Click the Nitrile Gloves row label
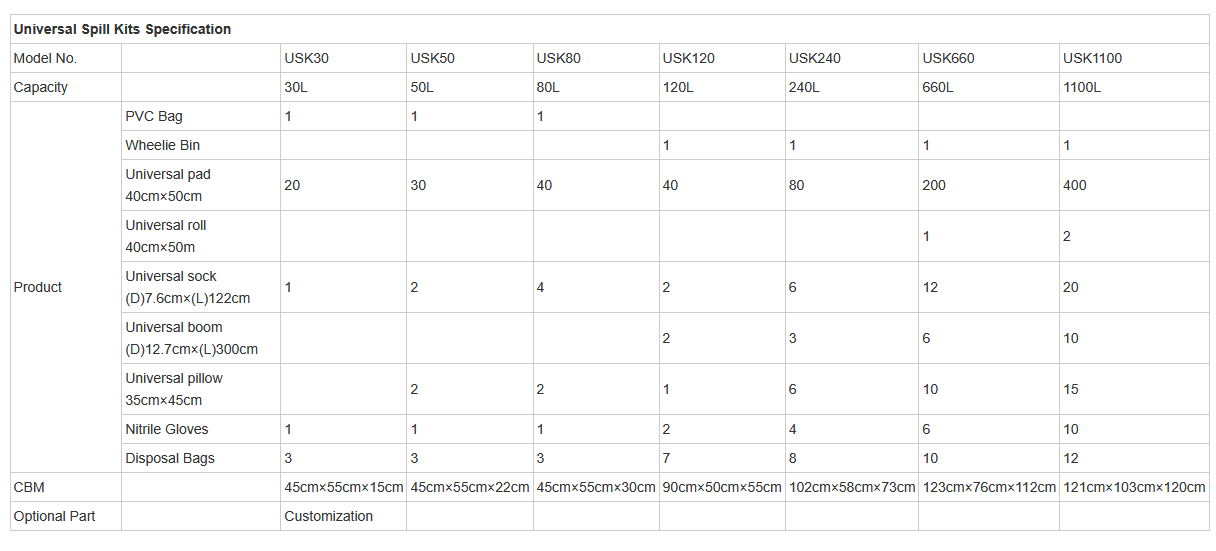1216x551 pixels. tap(167, 429)
